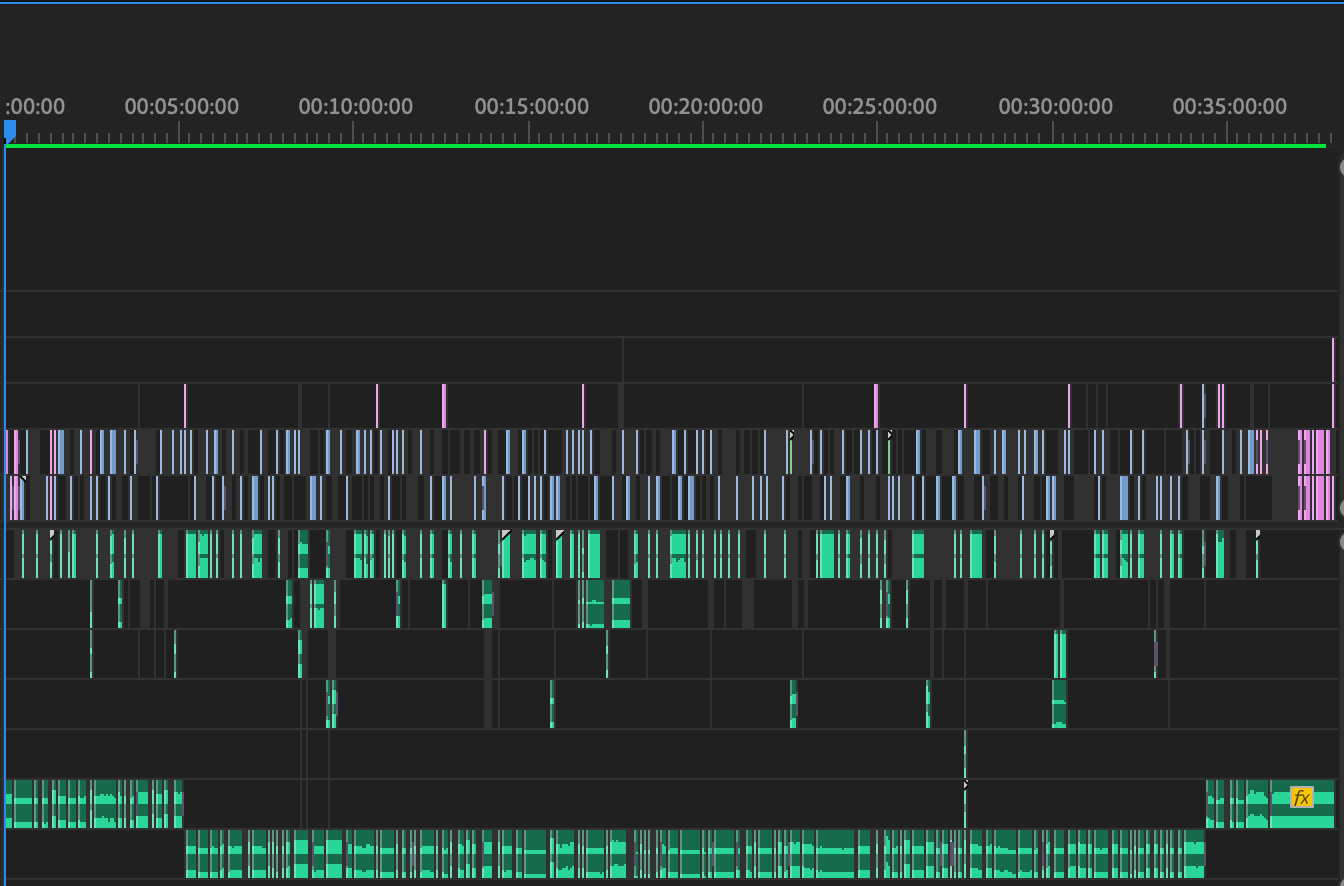
Task: Click the top video-track vertical scroll handle
Action: pos(1341,167)
